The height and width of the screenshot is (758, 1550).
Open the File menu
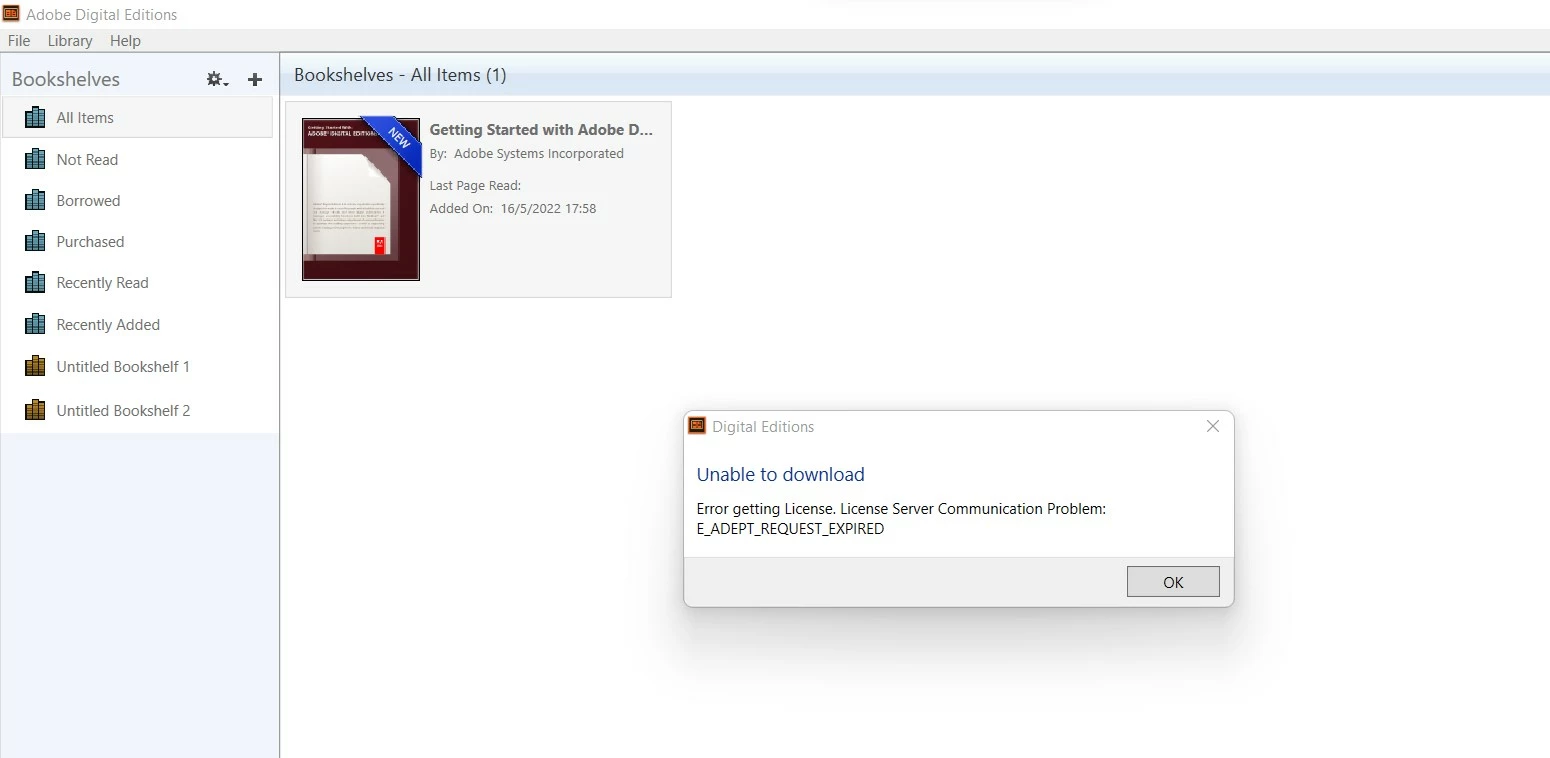19,41
